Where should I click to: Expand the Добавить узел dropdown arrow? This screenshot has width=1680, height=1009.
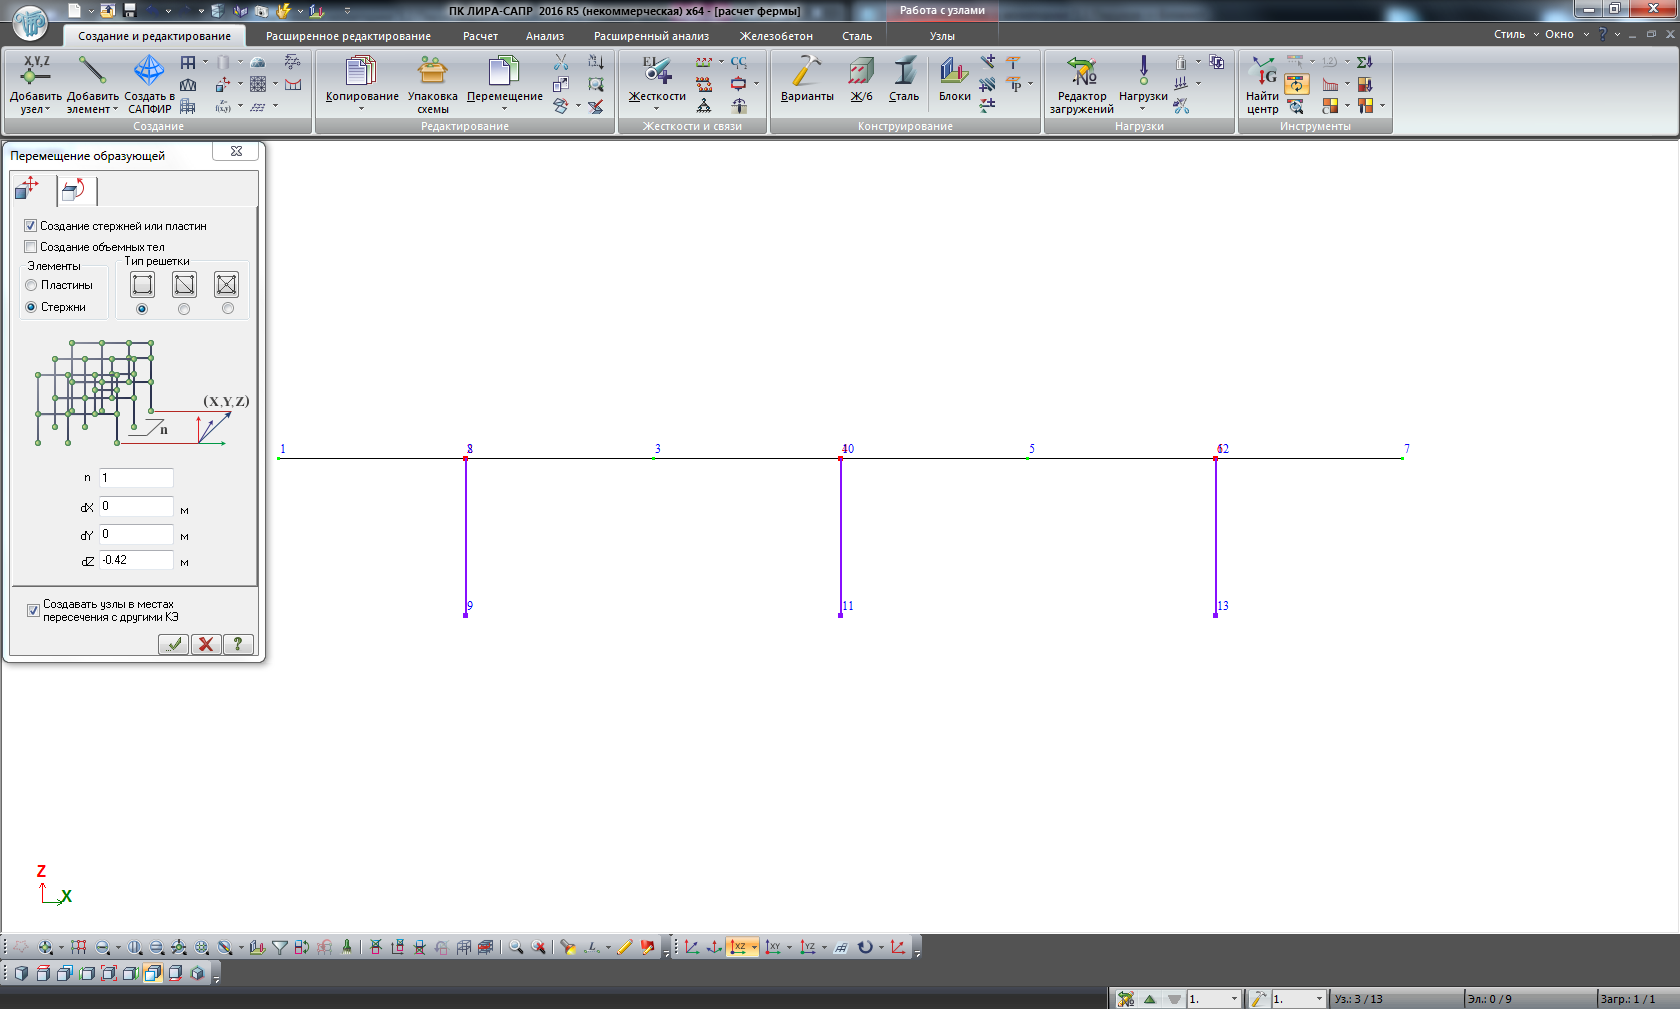pos(47,110)
